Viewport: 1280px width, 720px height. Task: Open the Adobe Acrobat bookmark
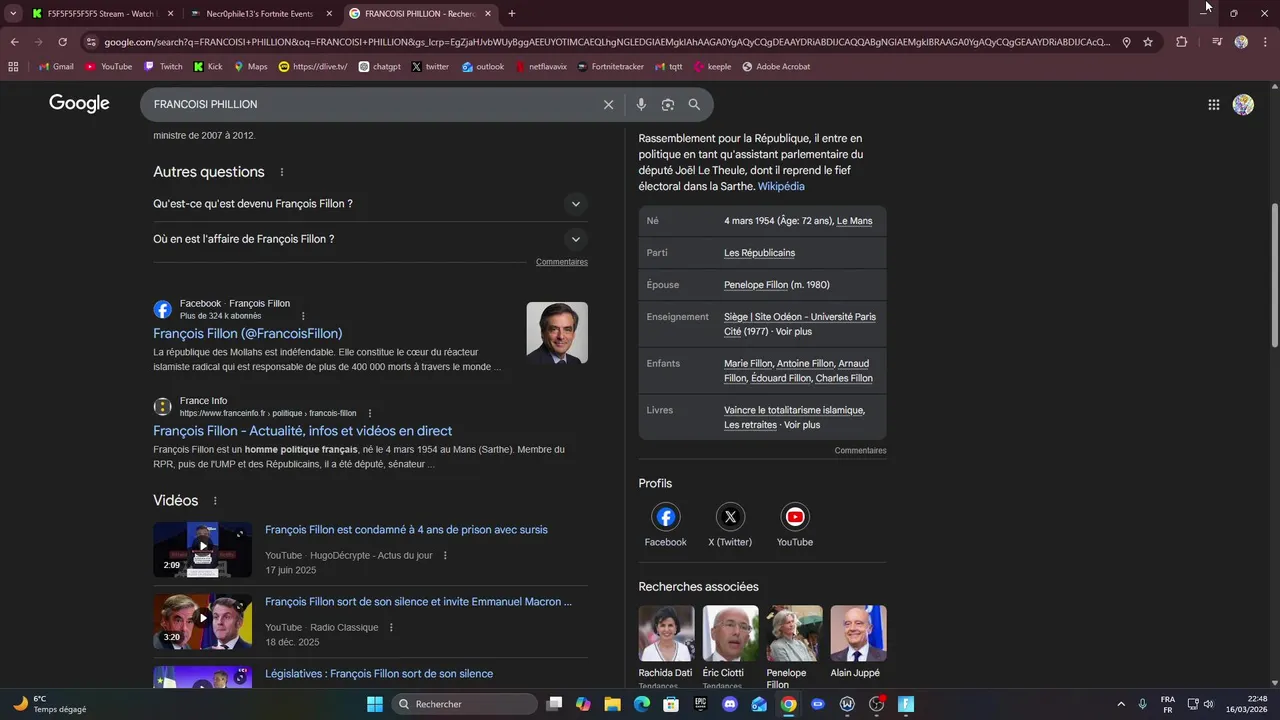pyautogui.click(x=776, y=67)
